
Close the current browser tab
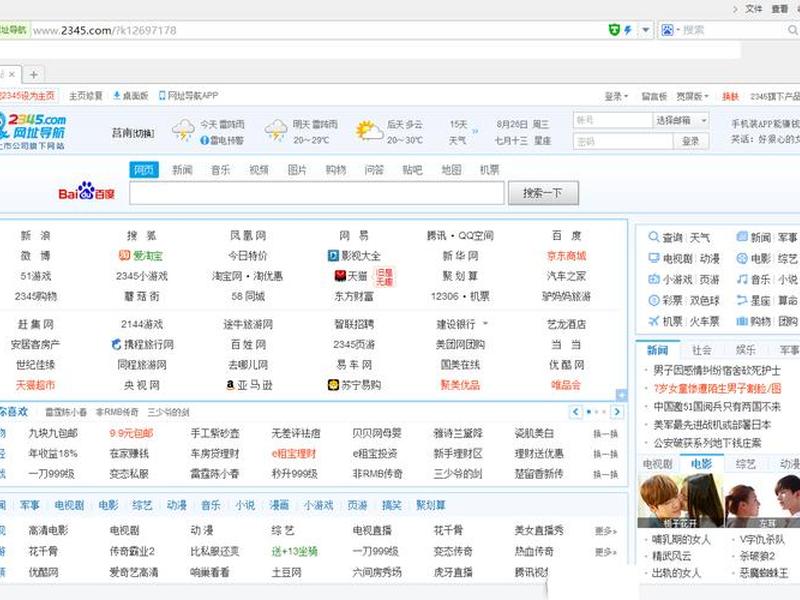[x=12, y=74]
